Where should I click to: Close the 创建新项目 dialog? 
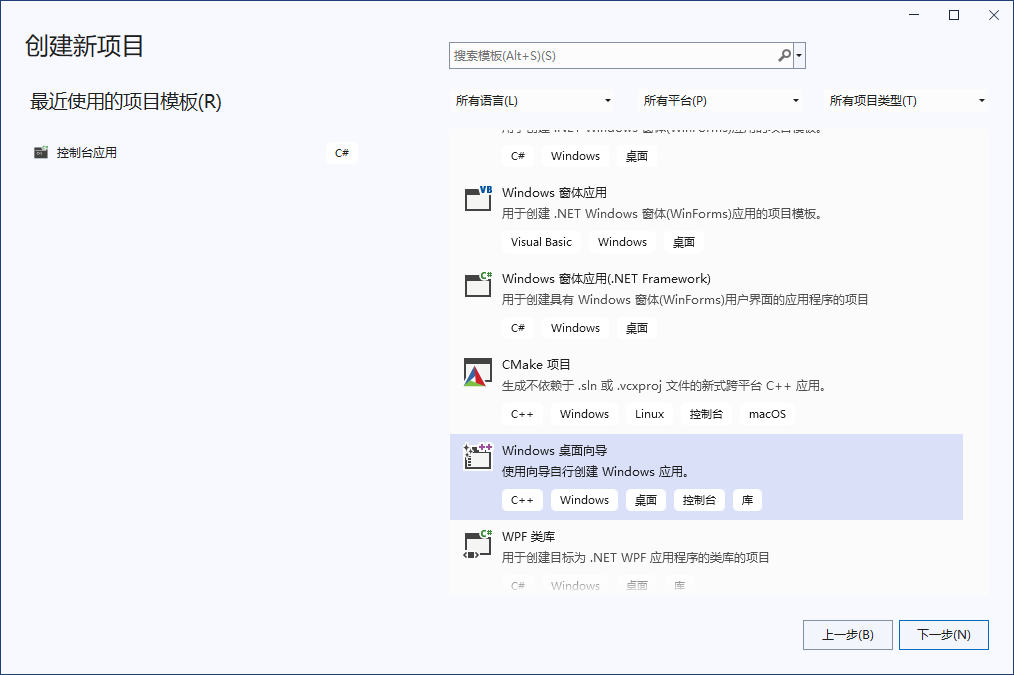point(994,15)
